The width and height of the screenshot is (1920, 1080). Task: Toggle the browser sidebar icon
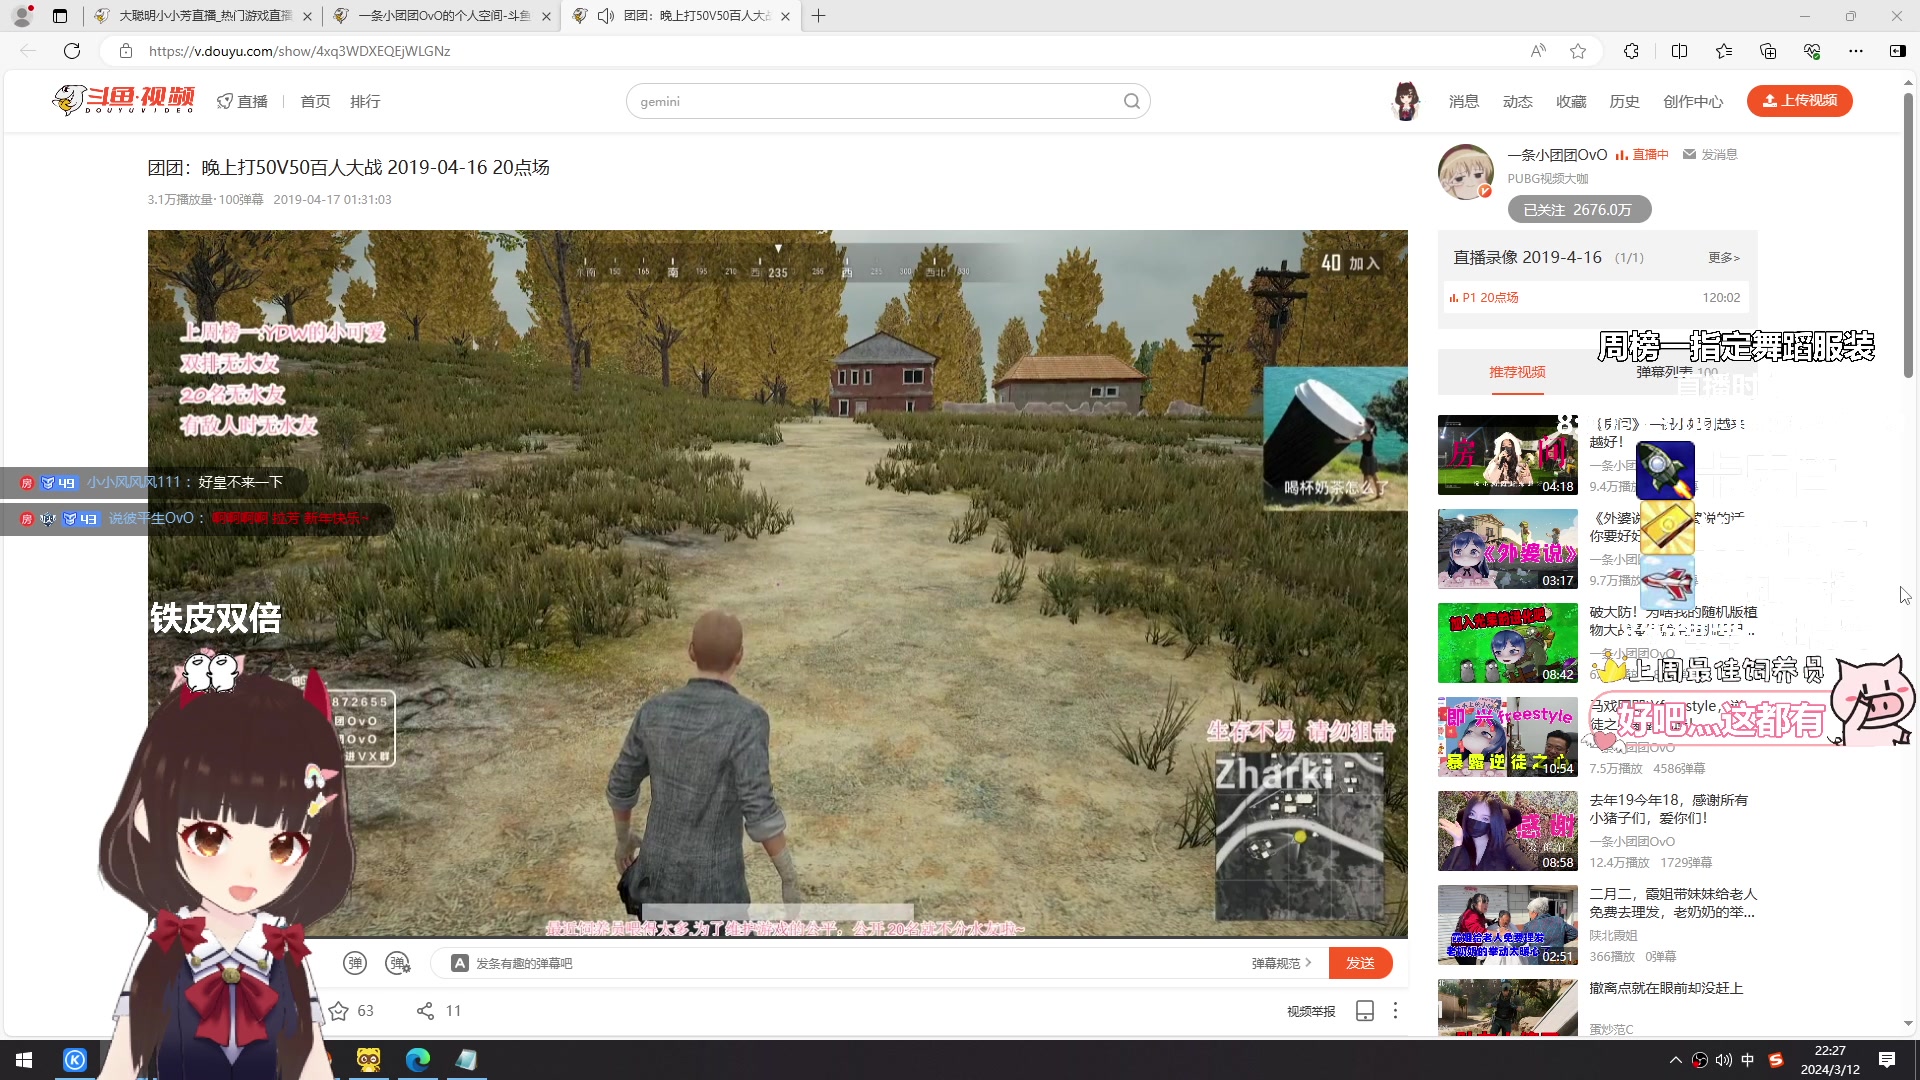1897,51
